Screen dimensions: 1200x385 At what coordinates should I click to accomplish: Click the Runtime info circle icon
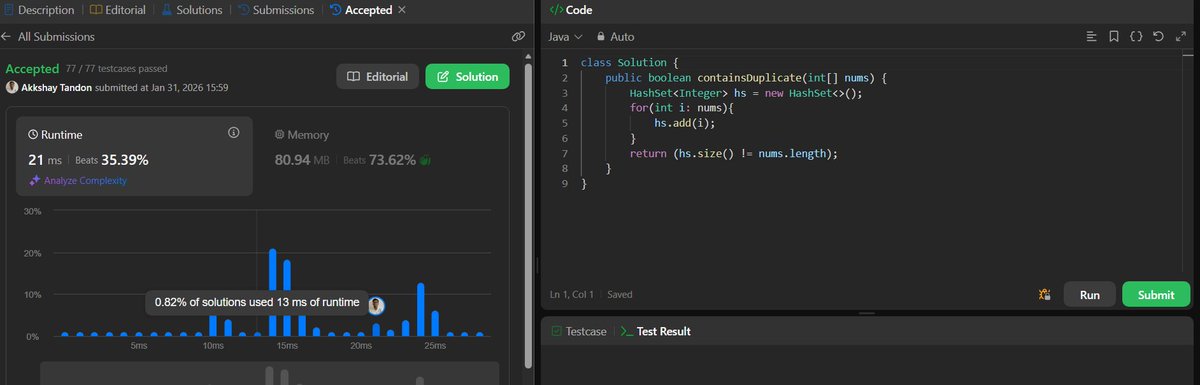click(234, 132)
